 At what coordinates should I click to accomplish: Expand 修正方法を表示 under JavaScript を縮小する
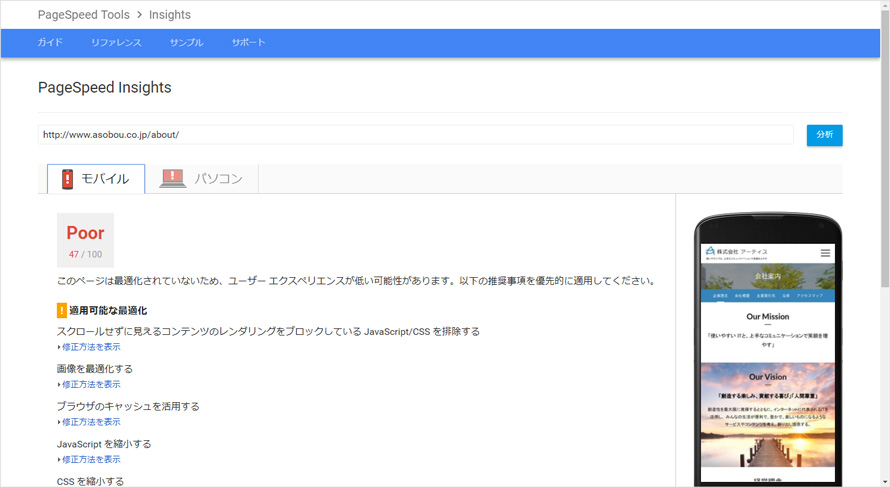[x=91, y=459]
